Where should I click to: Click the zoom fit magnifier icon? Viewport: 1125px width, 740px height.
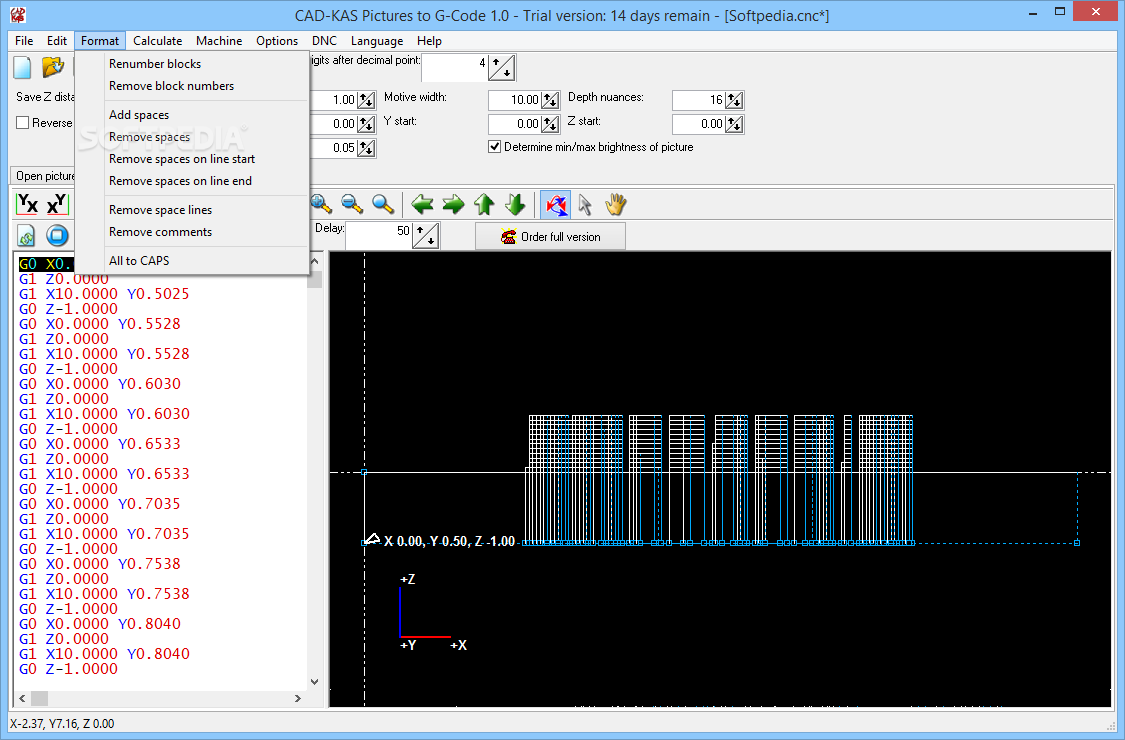click(383, 205)
